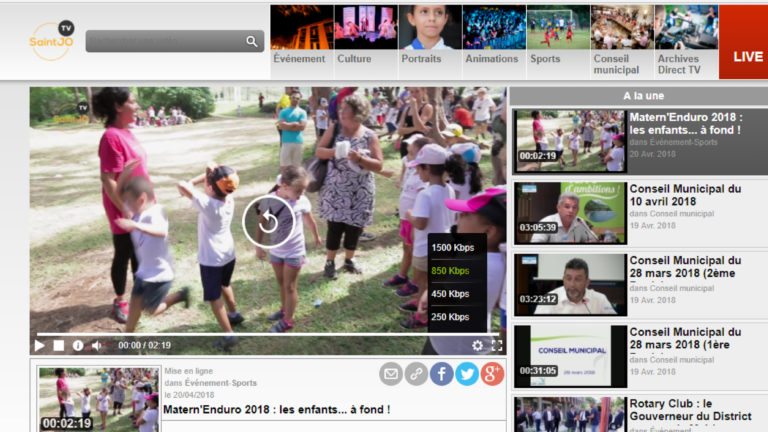The height and width of the screenshot is (432, 768).
Task: Click the Sports category image
Action: (x=558, y=27)
